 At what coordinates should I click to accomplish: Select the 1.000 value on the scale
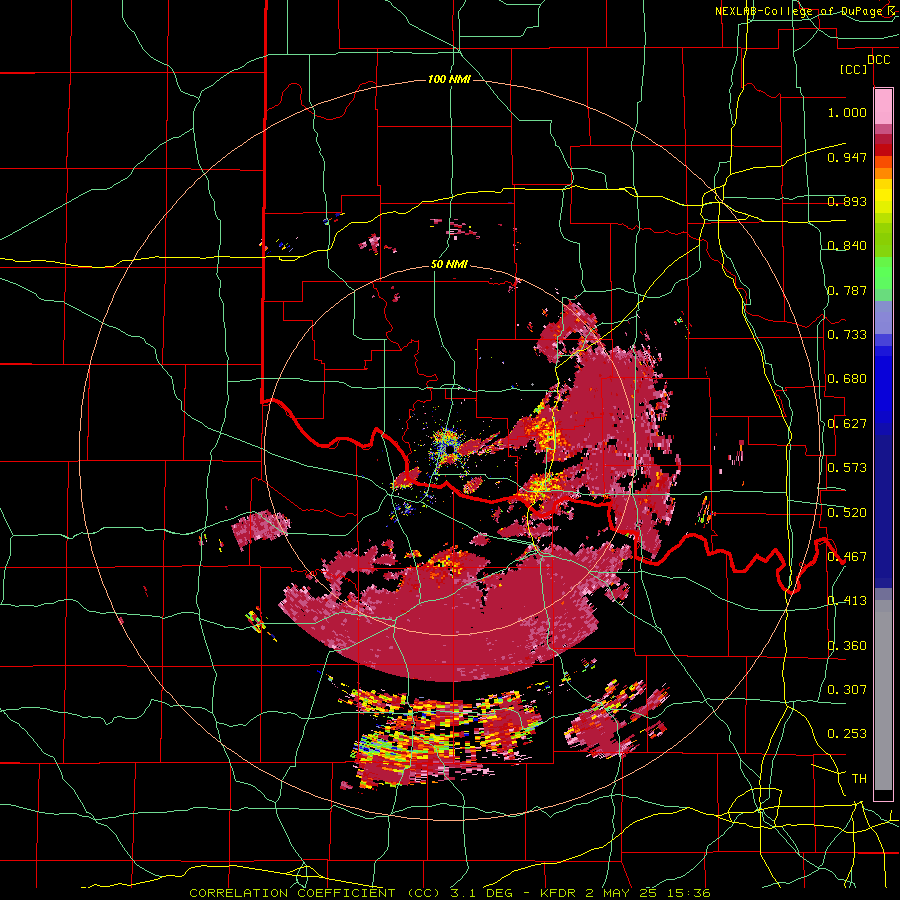(847, 112)
